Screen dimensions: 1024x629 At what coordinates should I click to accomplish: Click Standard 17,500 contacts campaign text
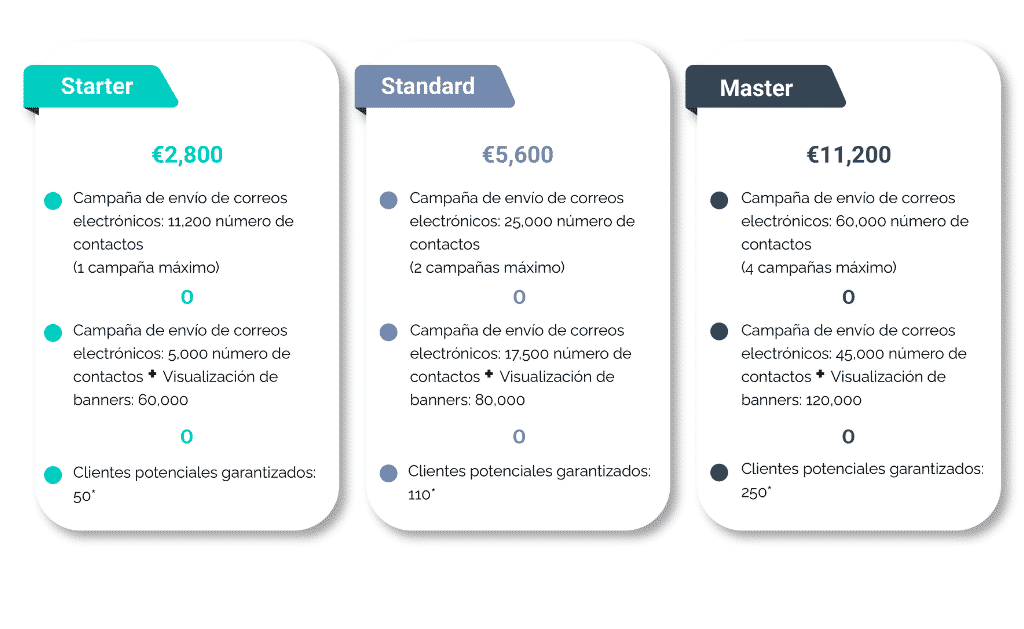click(520, 354)
